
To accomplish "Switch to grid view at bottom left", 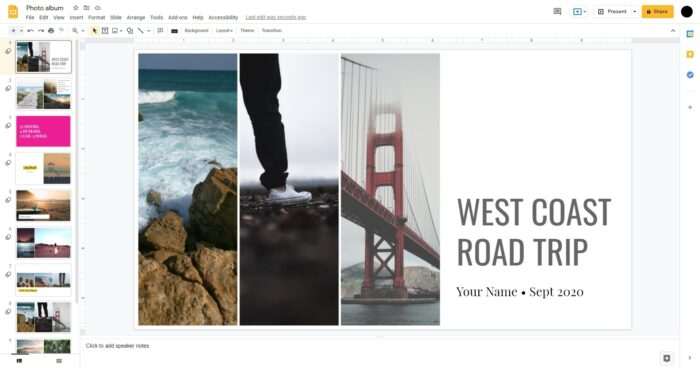I will coord(59,361).
